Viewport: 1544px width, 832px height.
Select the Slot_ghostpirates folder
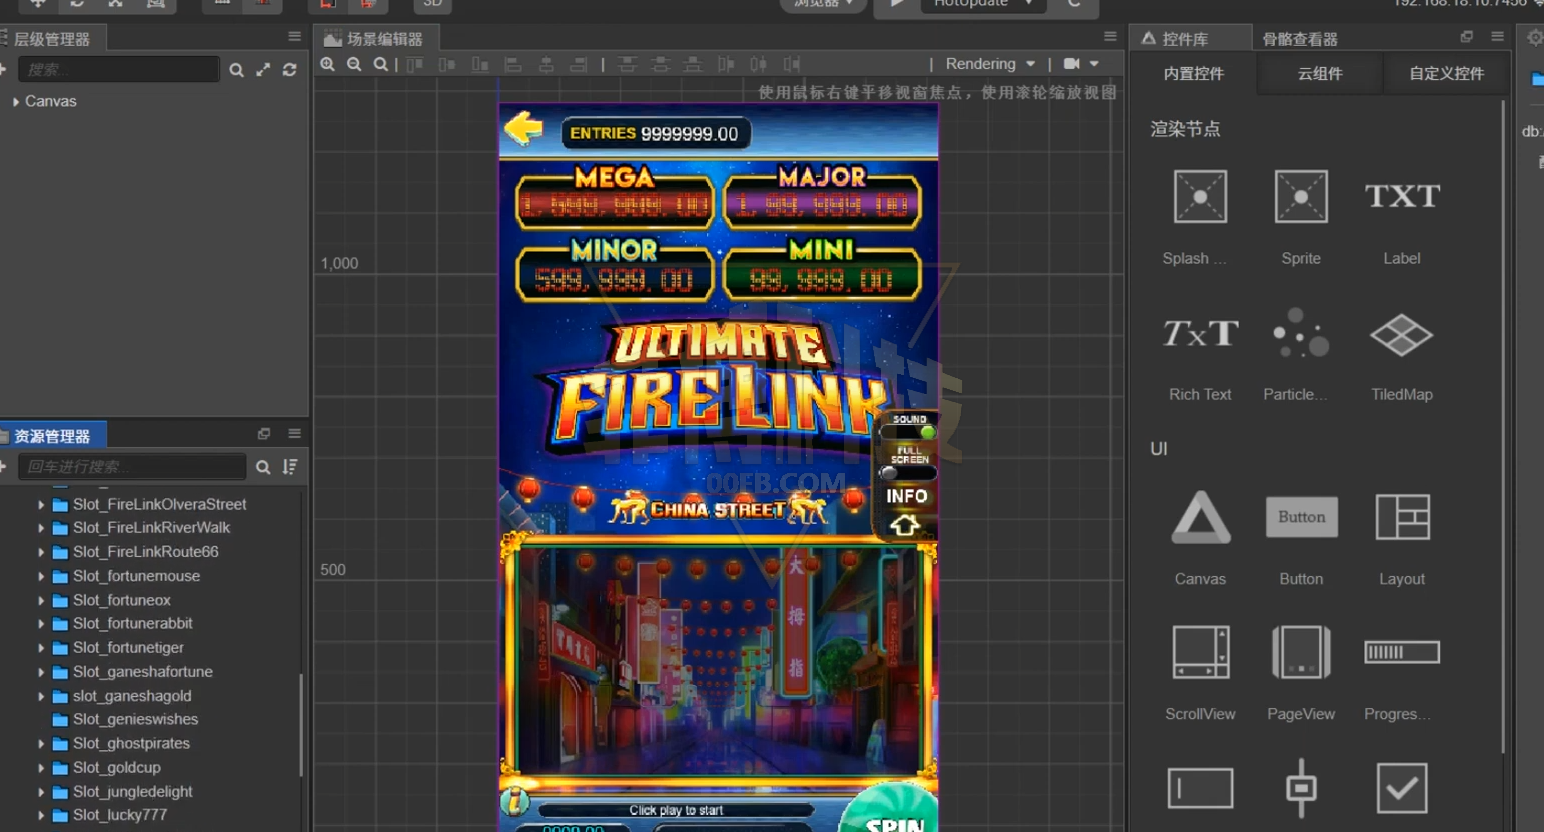coord(131,744)
